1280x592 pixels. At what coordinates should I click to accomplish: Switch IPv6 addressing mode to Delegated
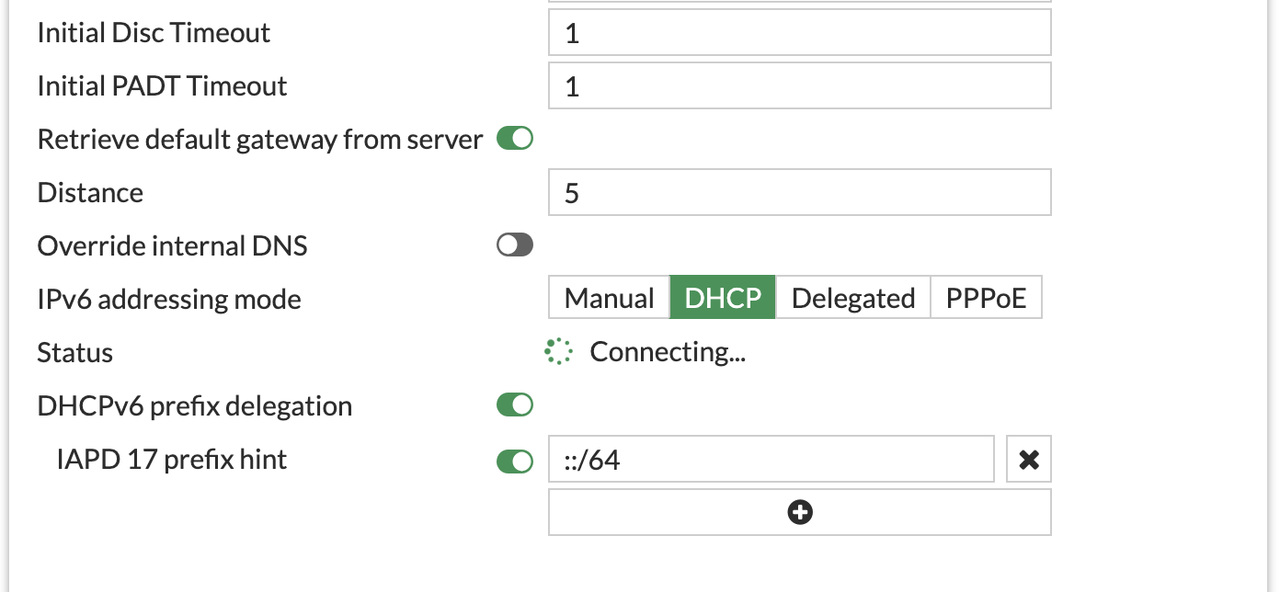point(853,299)
